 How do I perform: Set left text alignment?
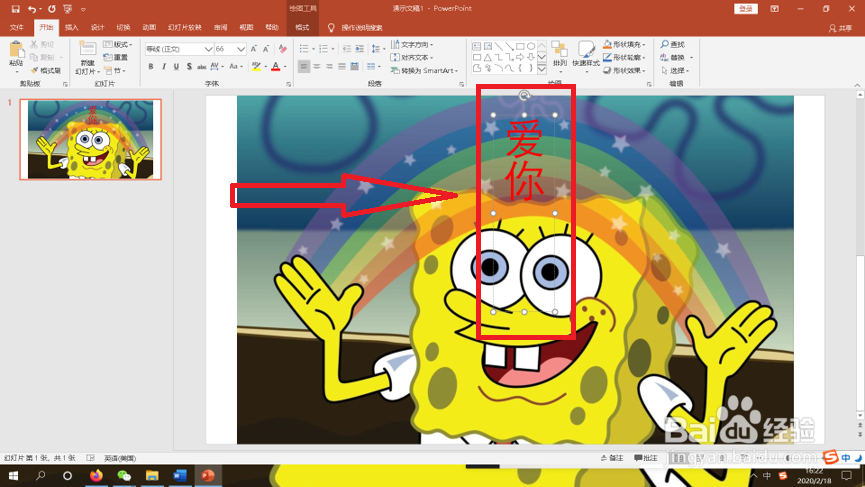[x=303, y=67]
